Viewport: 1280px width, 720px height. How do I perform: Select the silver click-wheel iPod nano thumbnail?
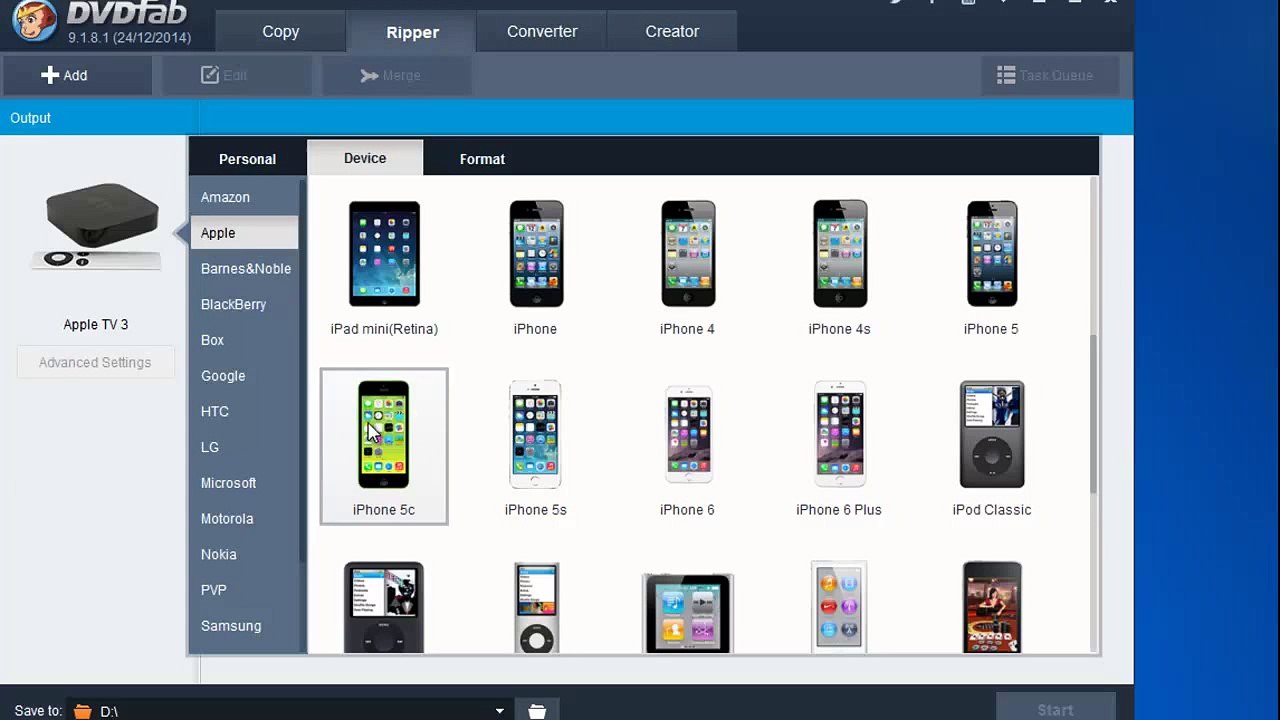tap(536, 607)
